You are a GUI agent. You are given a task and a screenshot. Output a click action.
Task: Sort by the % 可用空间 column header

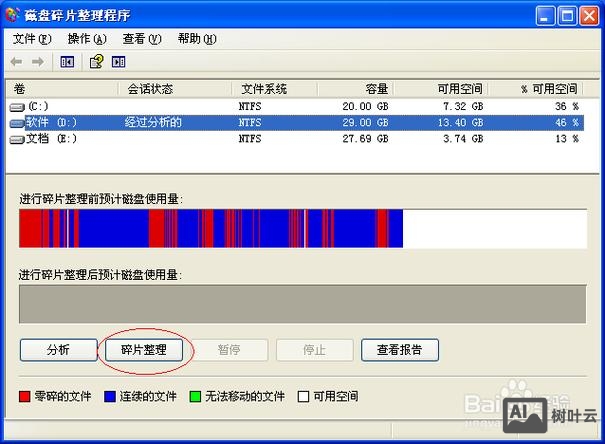535,89
